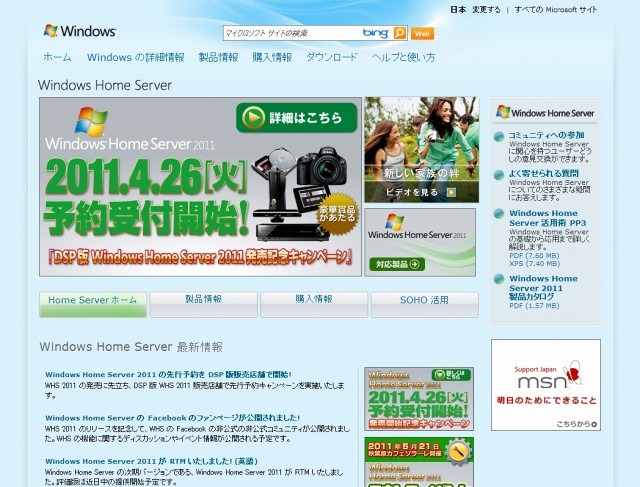Click the green 詳細はこちら banner button

coord(296,118)
